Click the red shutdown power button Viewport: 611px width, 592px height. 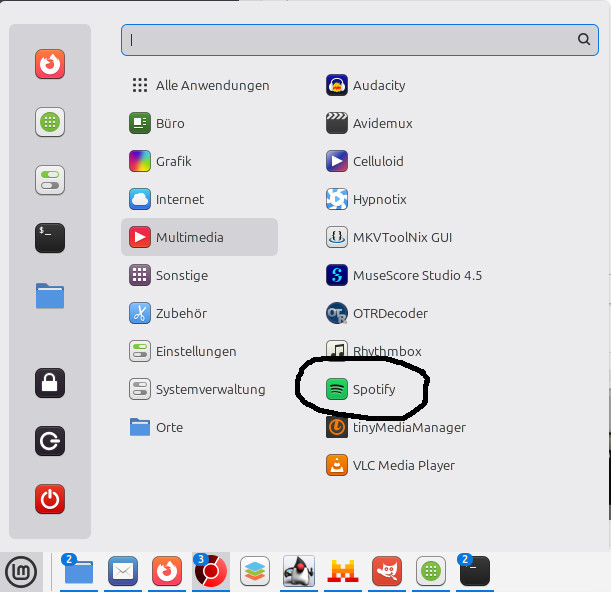tap(50, 498)
